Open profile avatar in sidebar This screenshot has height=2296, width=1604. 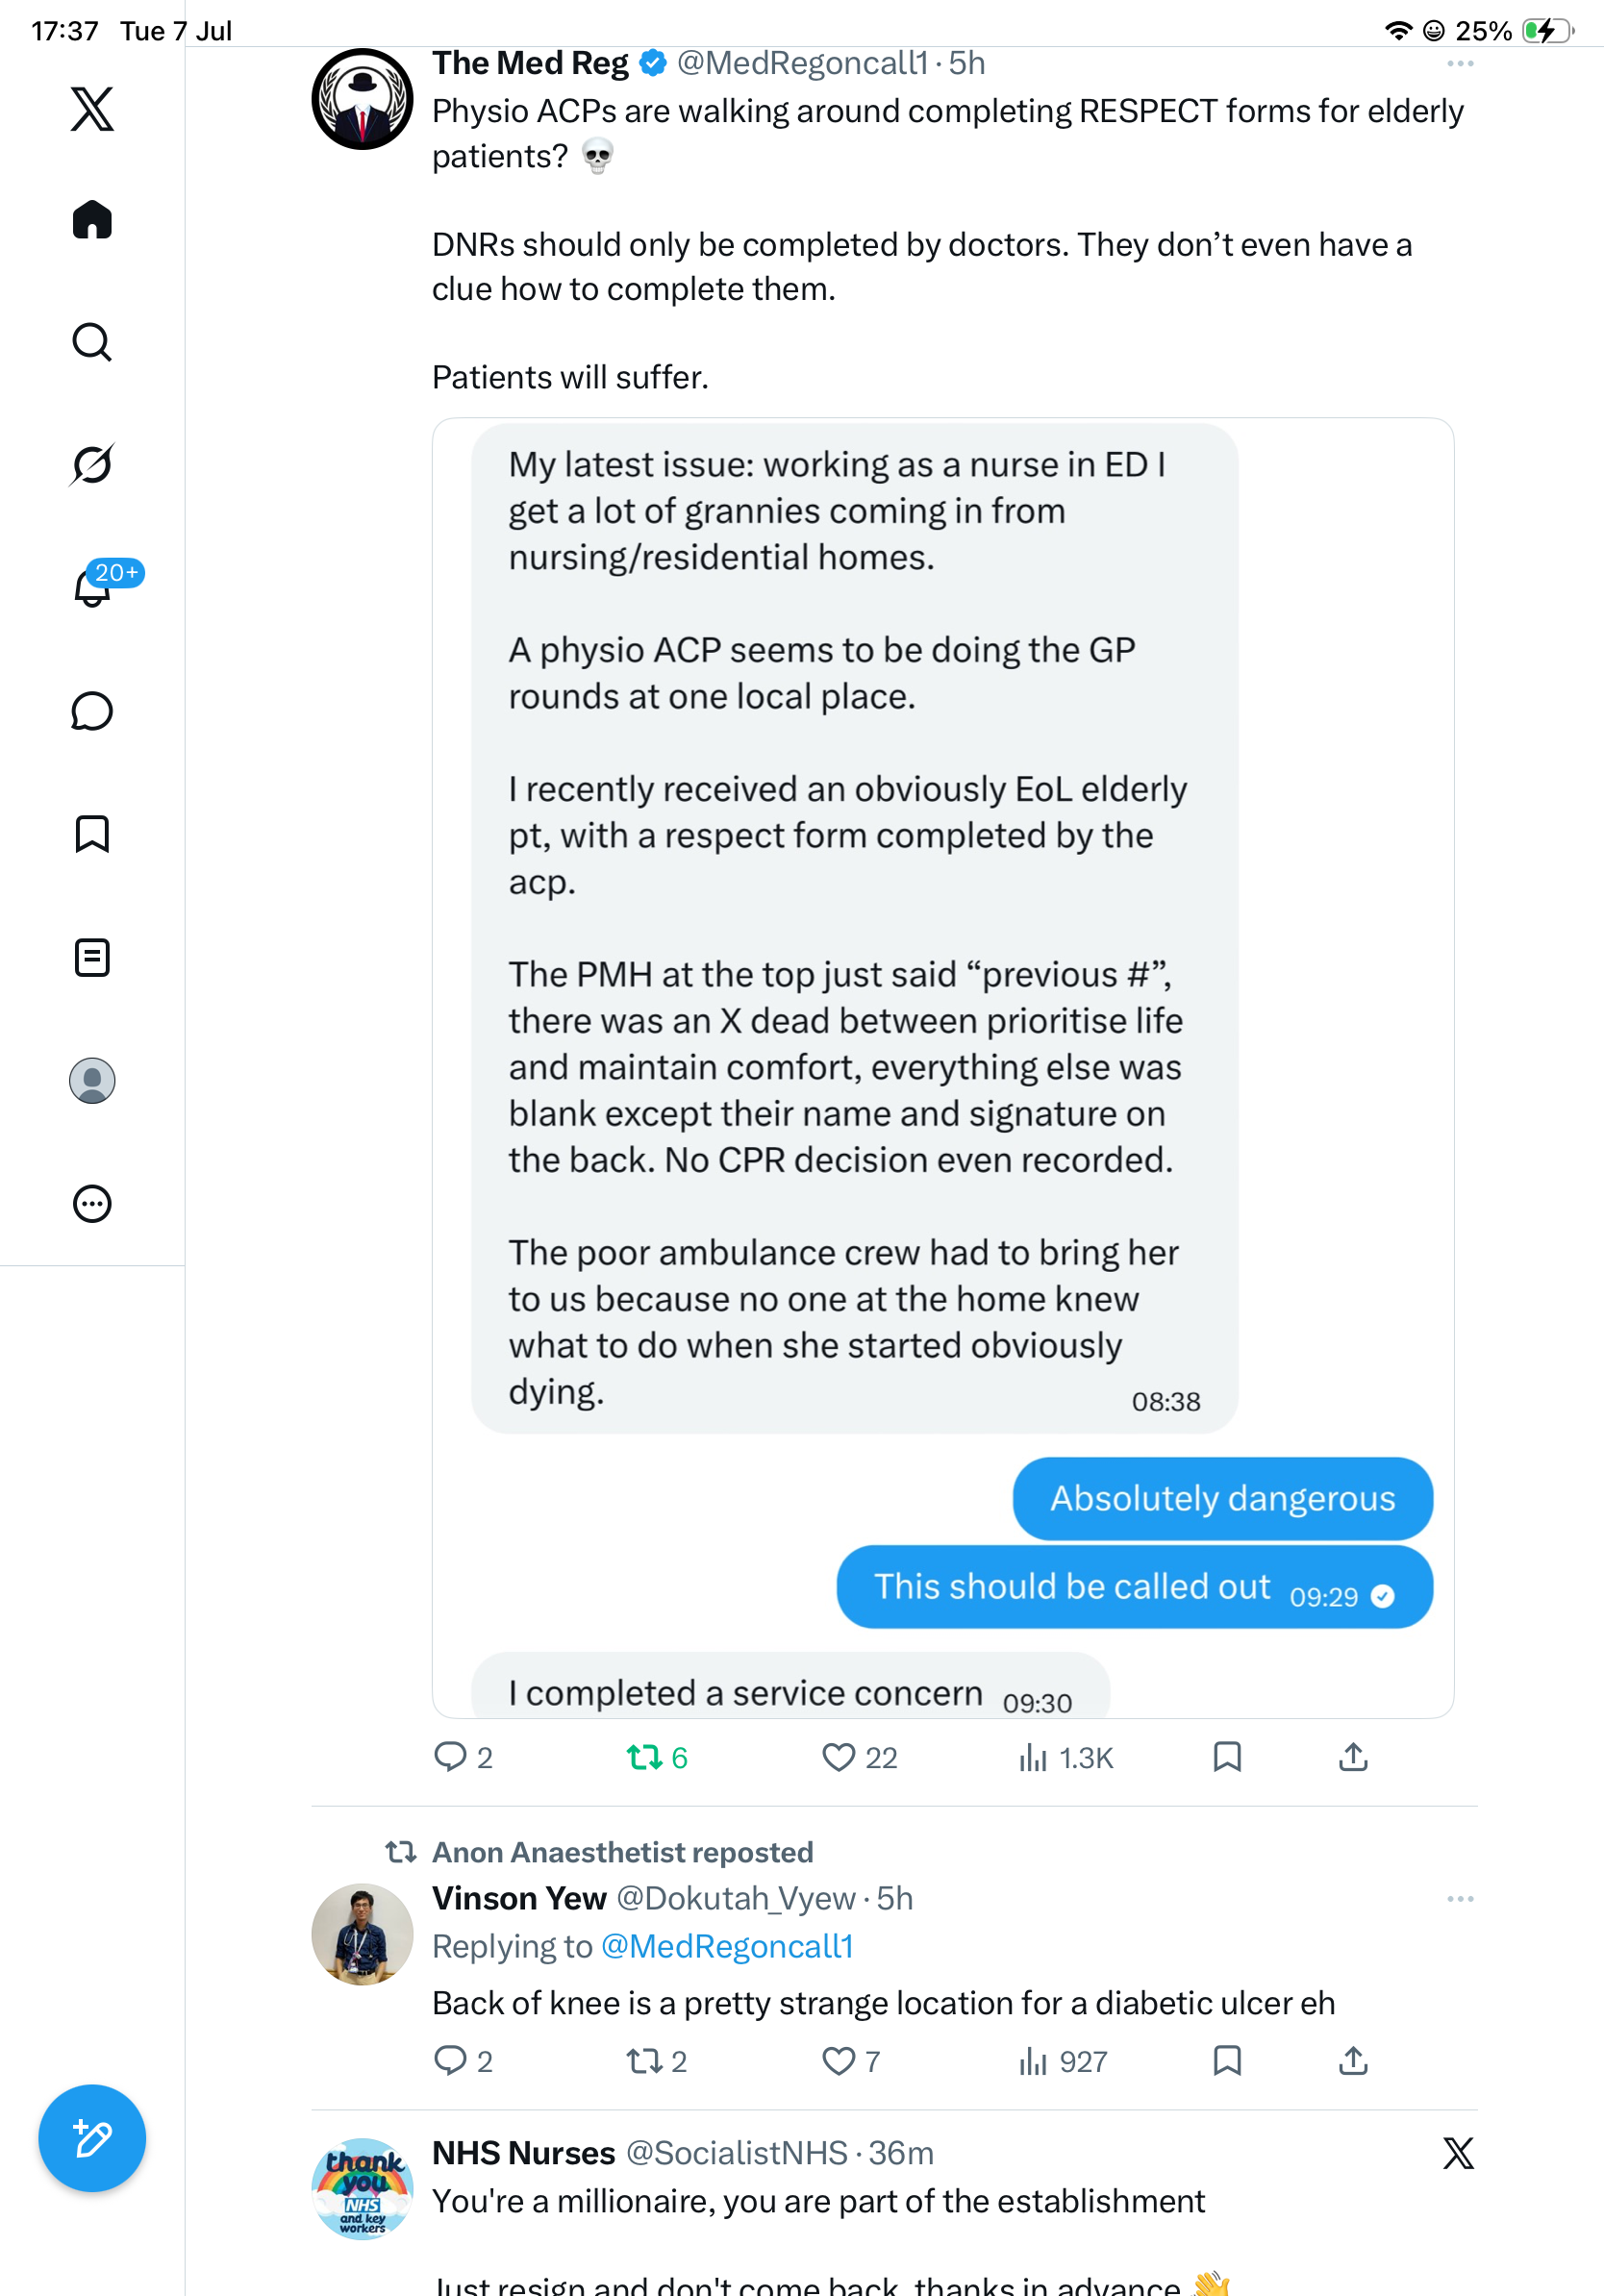pyautogui.click(x=92, y=1081)
